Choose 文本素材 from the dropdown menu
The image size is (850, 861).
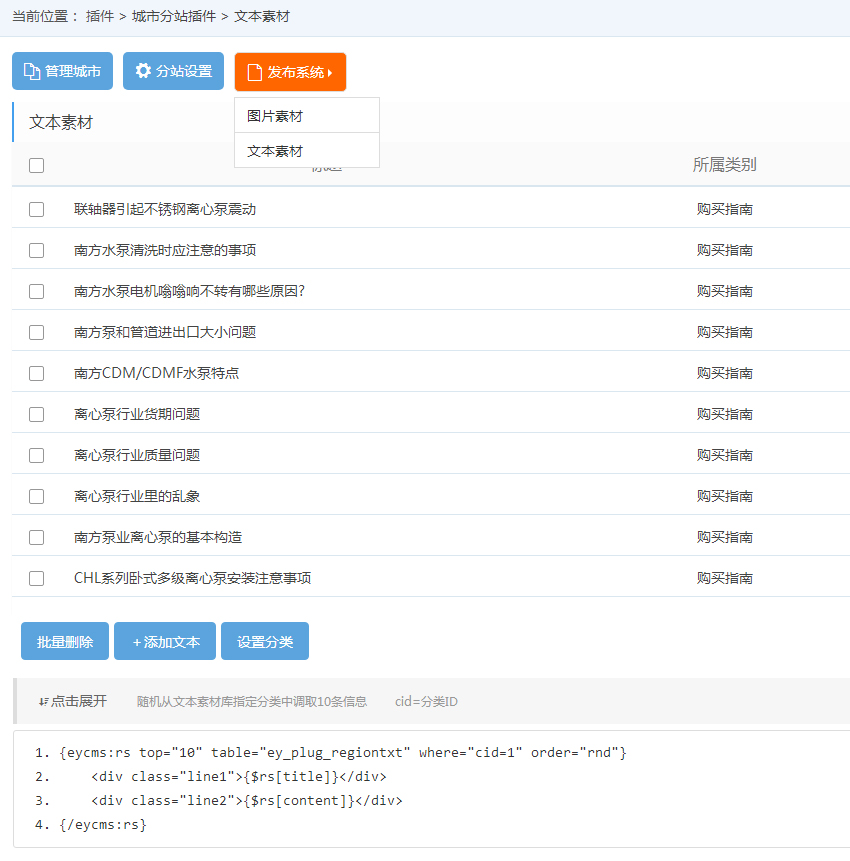pyautogui.click(x=275, y=151)
